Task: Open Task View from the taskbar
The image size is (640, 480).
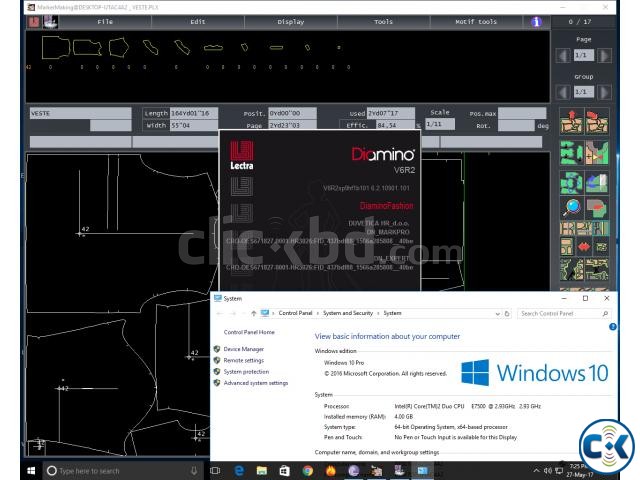Action: pos(215,471)
